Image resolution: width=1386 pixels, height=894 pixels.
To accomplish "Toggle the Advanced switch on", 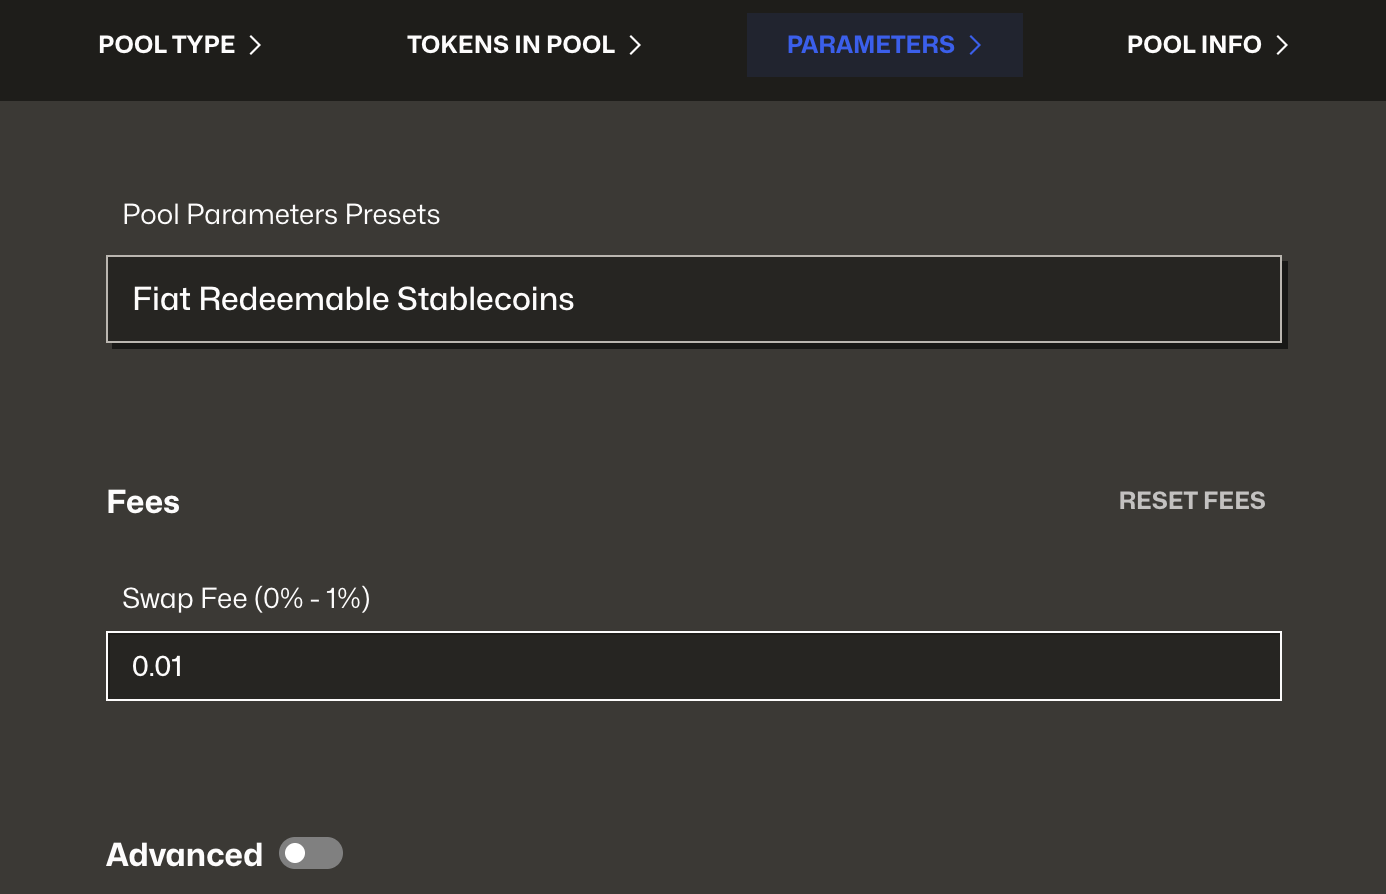I will 311,853.
